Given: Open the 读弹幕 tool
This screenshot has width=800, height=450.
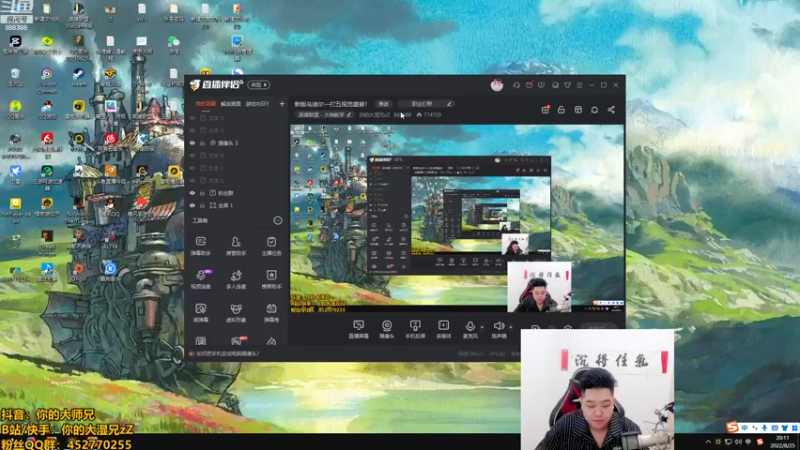Looking at the screenshot, I should coord(201,312).
